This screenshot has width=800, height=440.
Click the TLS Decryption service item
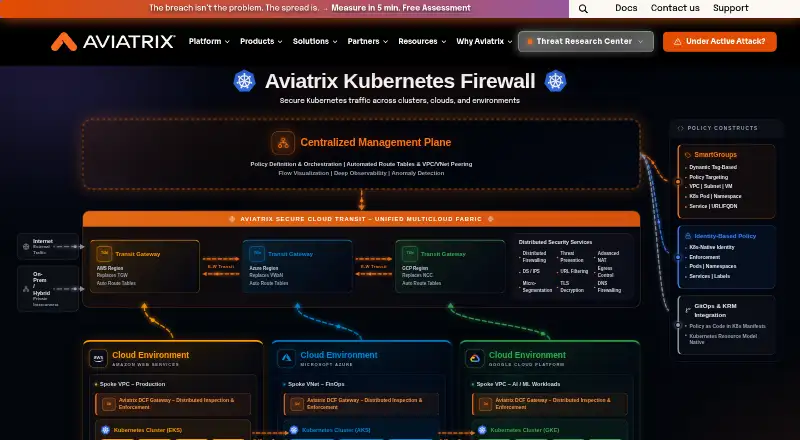[572, 286]
